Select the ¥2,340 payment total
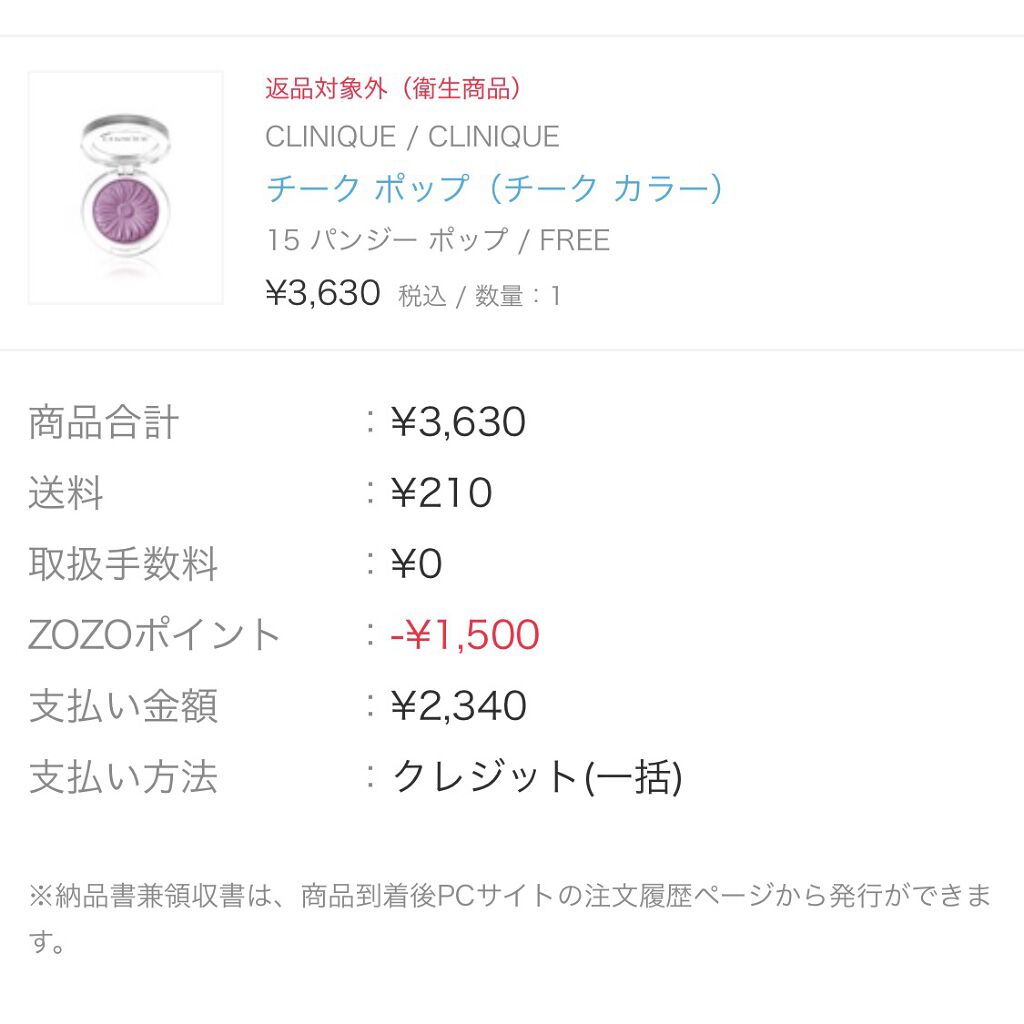 click(459, 706)
